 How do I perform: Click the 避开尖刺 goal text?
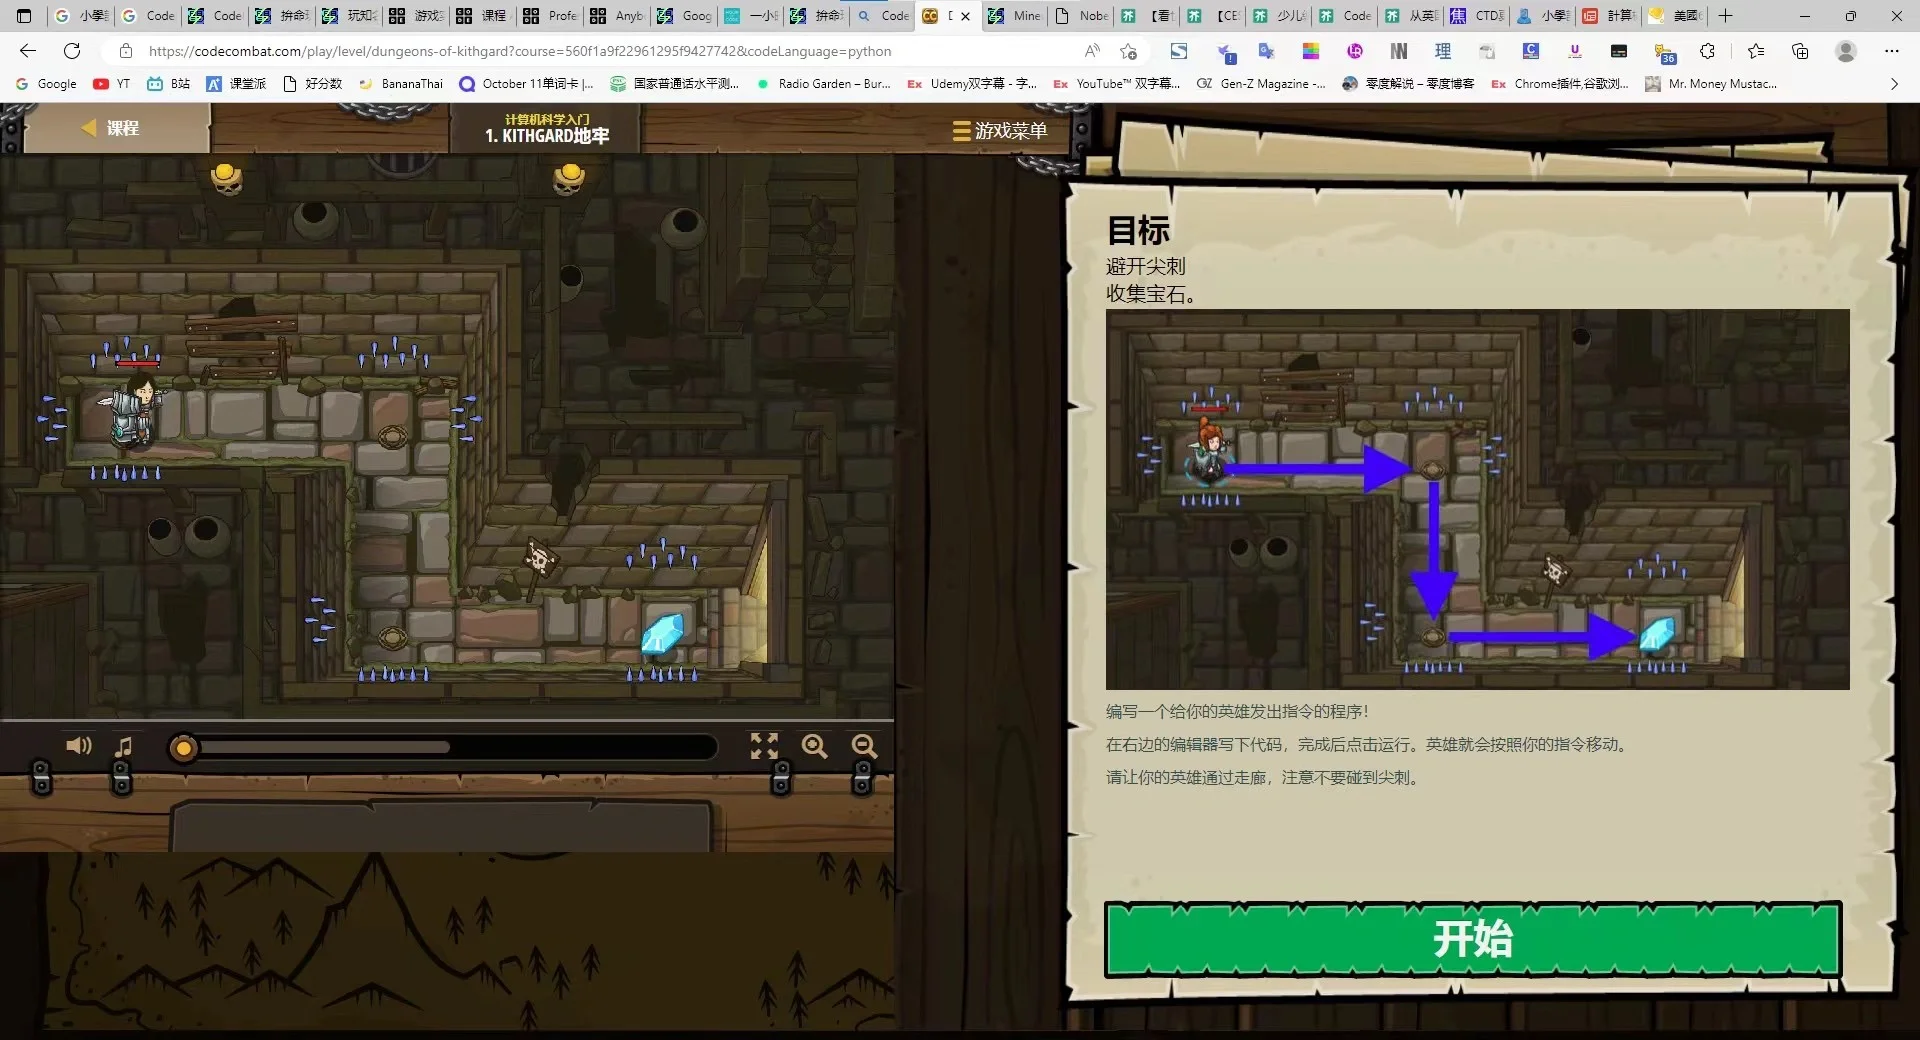click(1146, 266)
